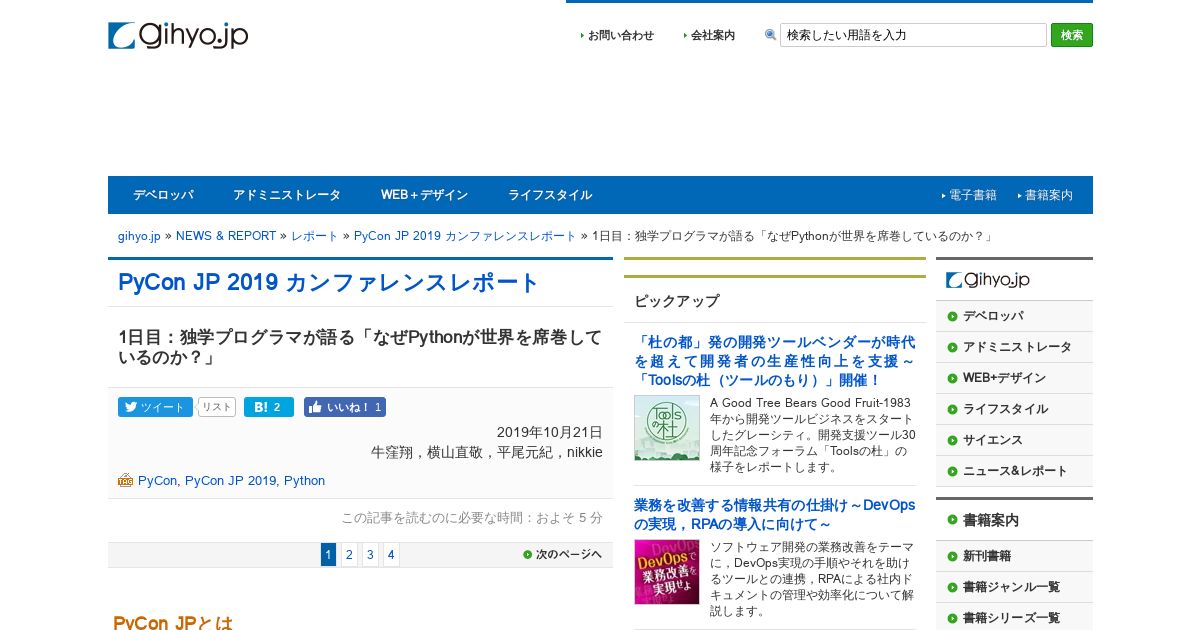Image resolution: width=1200 pixels, height=630 pixels.
Task: Click the green 検索 button
Action: pyautogui.click(x=1072, y=35)
